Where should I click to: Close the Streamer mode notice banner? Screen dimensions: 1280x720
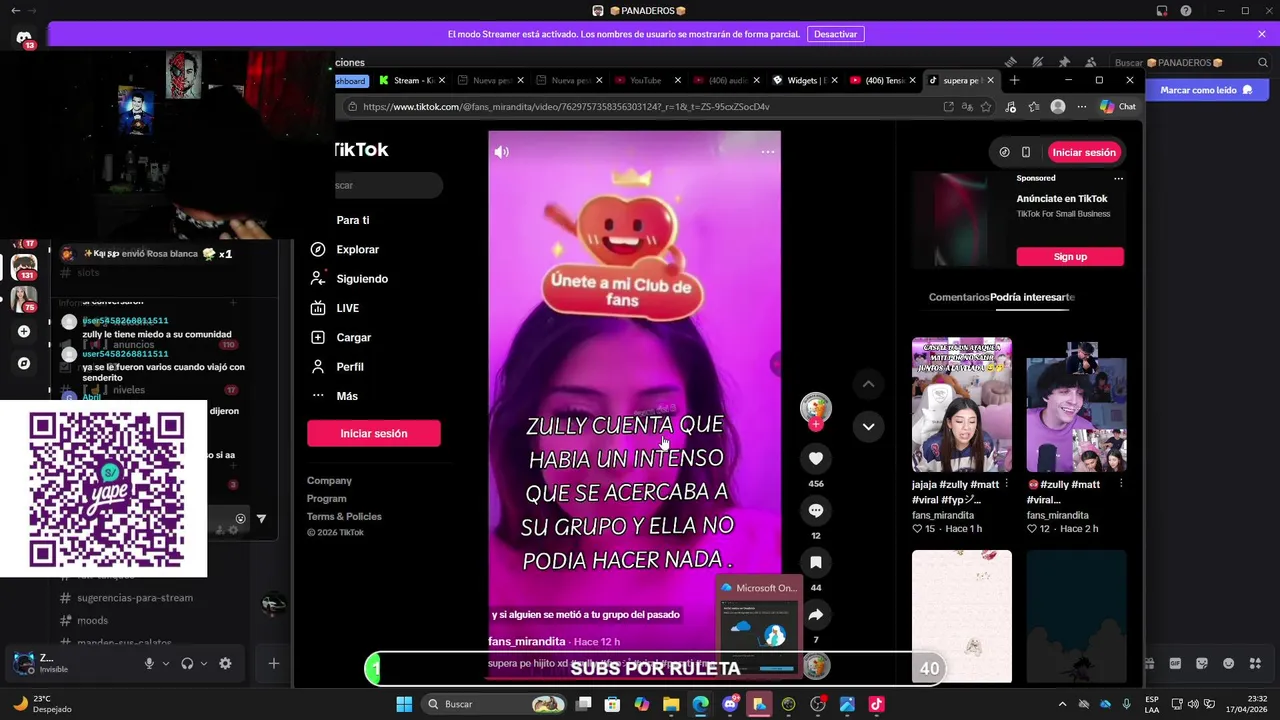tap(1262, 34)
